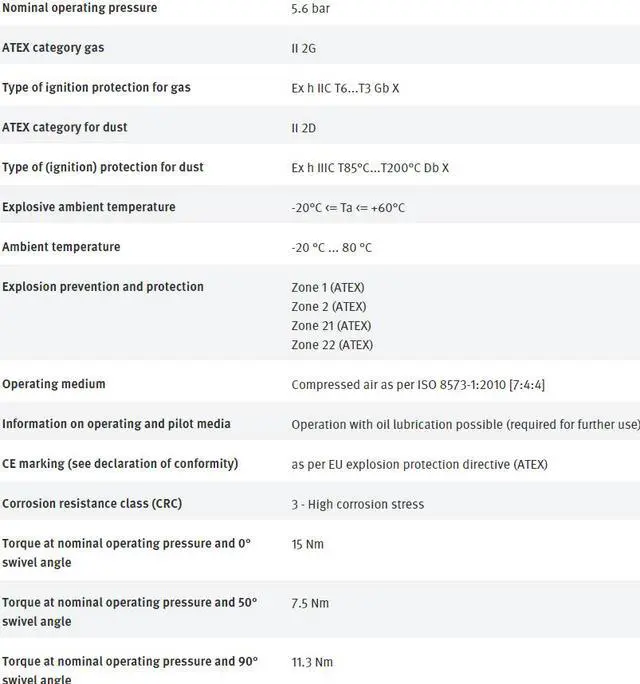Click "Zone 1 (ATEX)" entry

pos(328,288)
